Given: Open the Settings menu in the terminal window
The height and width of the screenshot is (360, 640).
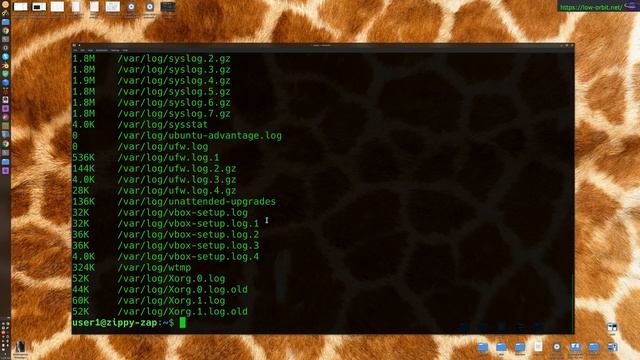Looking at the screenshot, I should tap(115, 50).
